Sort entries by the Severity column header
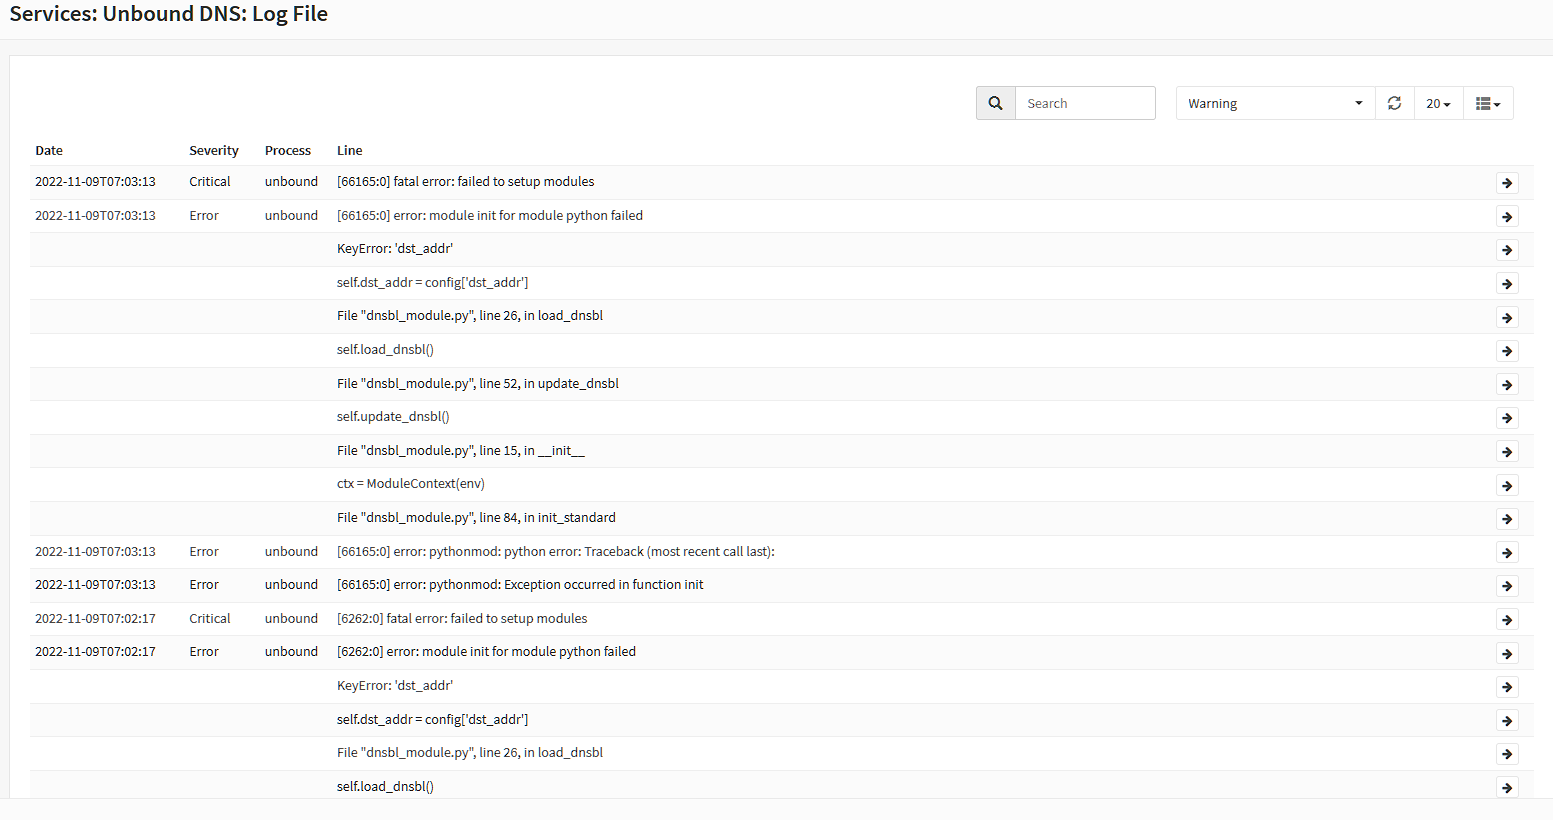The height and width of the screenshot is (820, 1553). [213, 150]
